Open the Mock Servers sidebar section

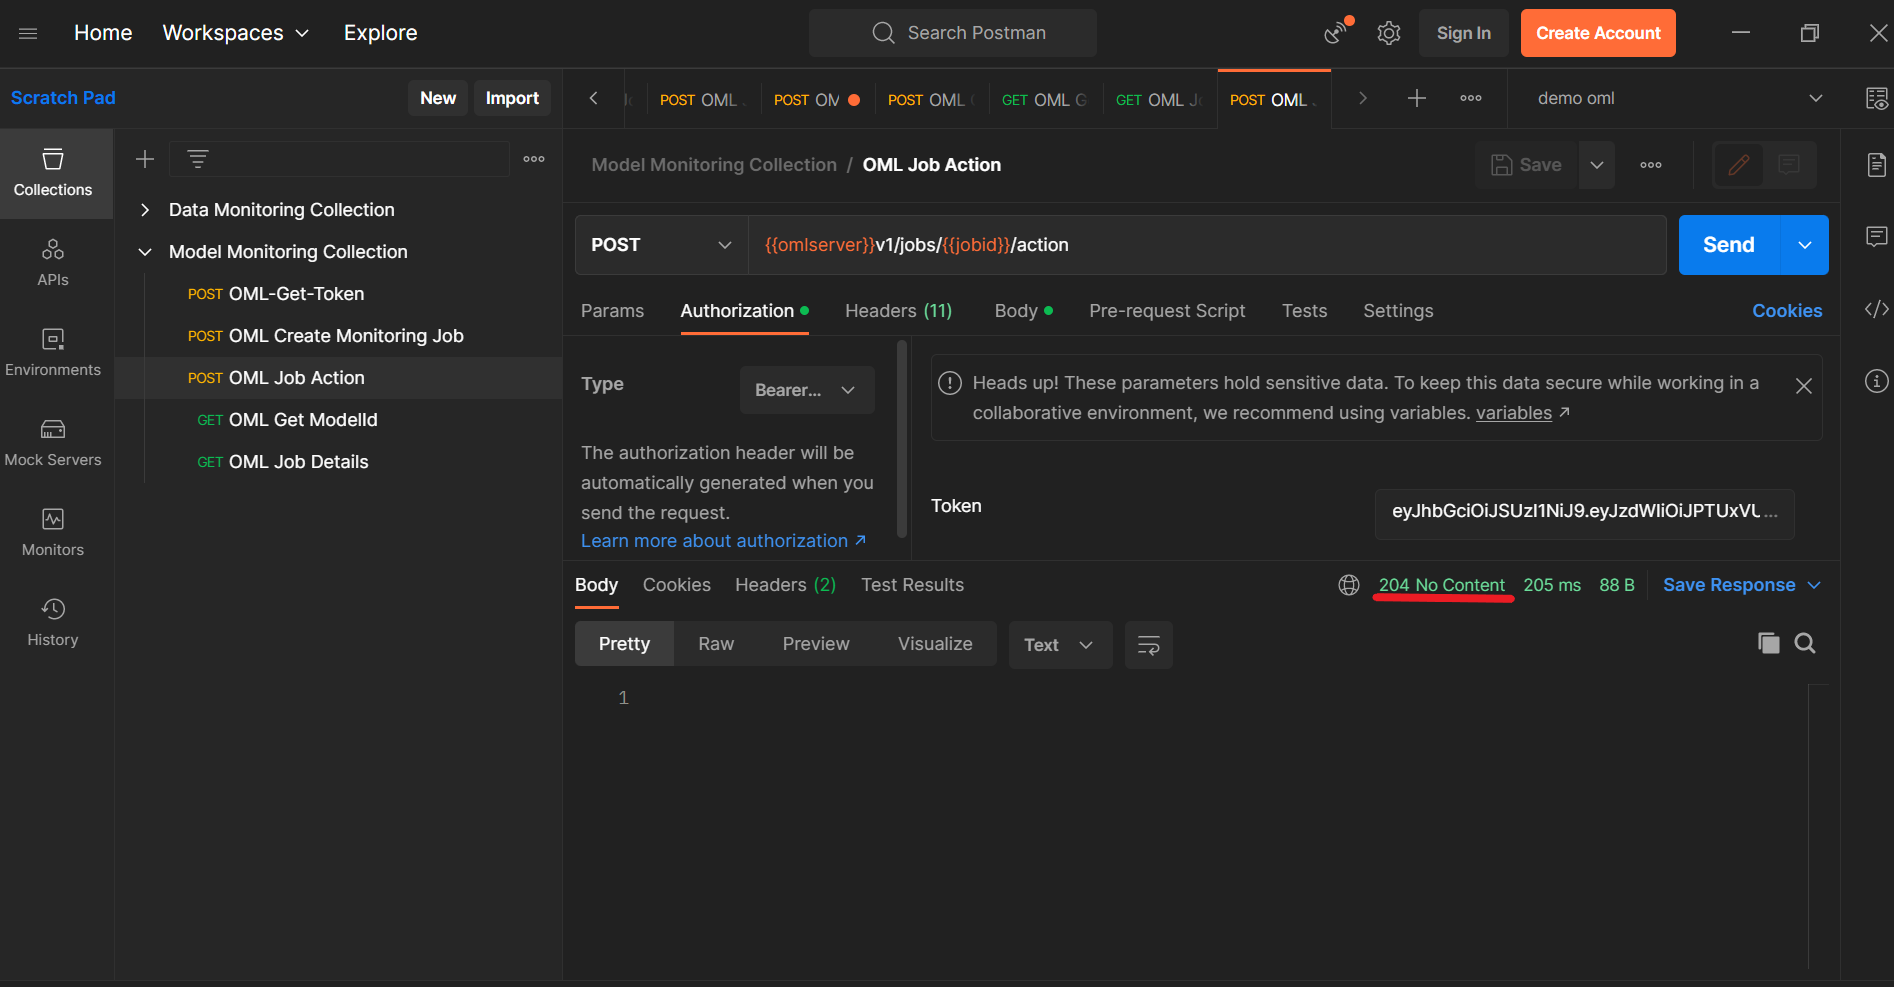click(x=53, y=443)
